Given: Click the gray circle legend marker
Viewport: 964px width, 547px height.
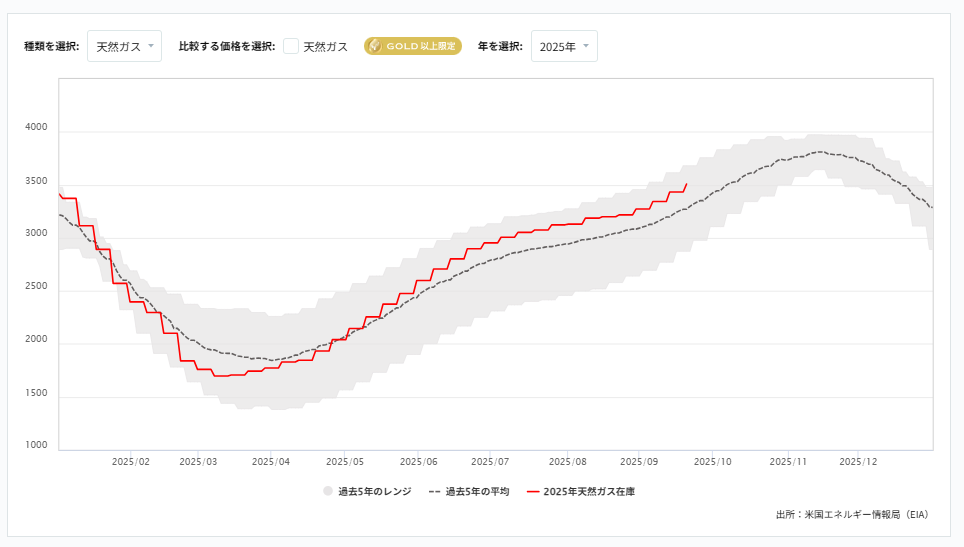Looking at the screenshot, I should pyautogui.click(x=328, y=491).
